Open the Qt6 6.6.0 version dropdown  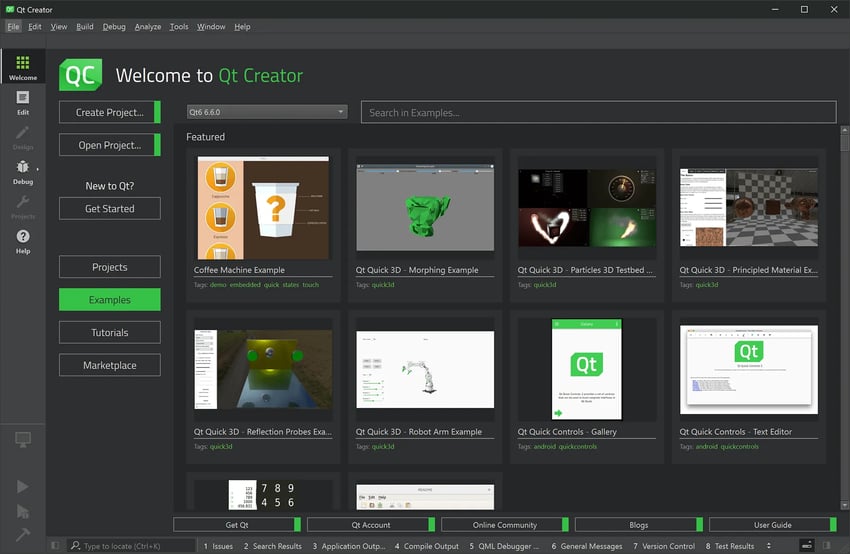(266, 112)
